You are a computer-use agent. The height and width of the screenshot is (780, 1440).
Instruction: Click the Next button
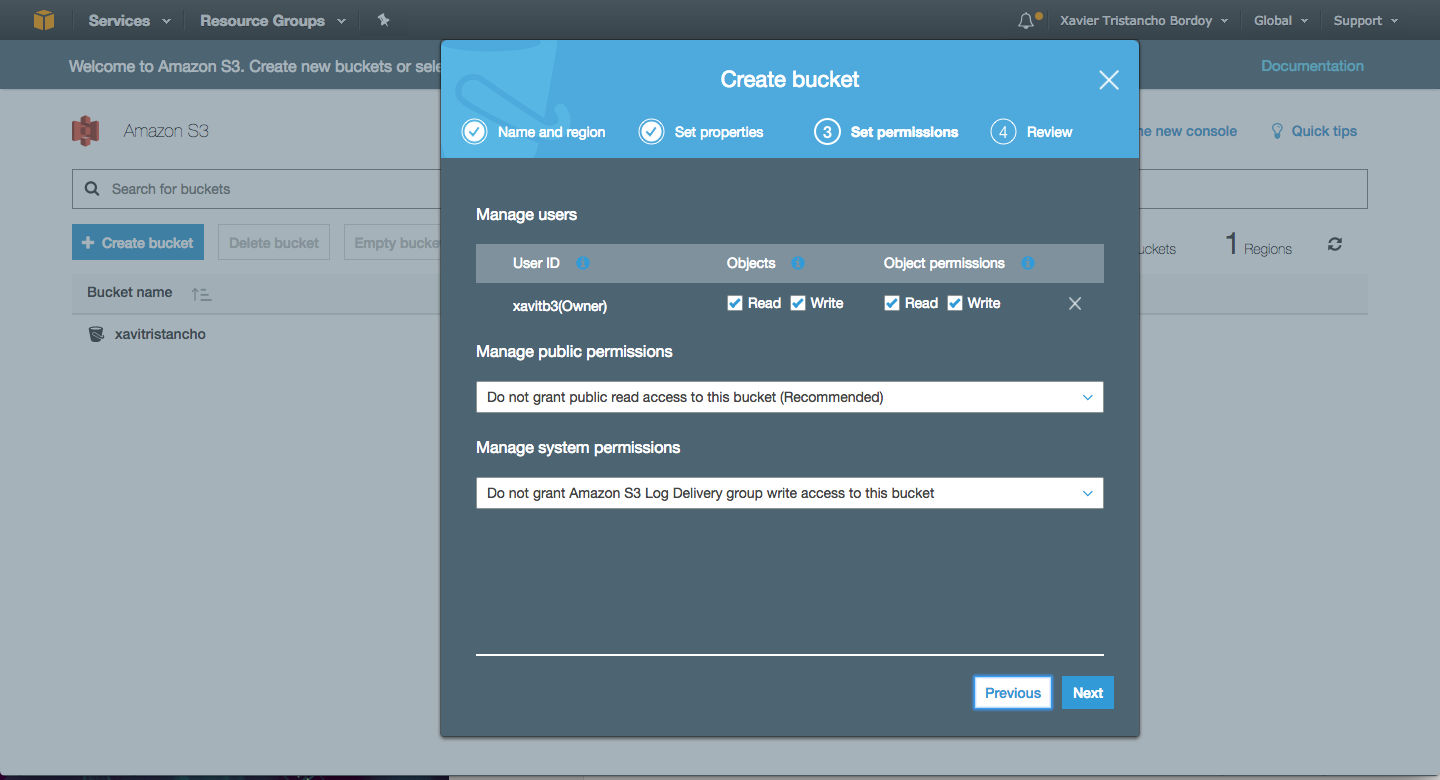click(x=1088, y=693)
